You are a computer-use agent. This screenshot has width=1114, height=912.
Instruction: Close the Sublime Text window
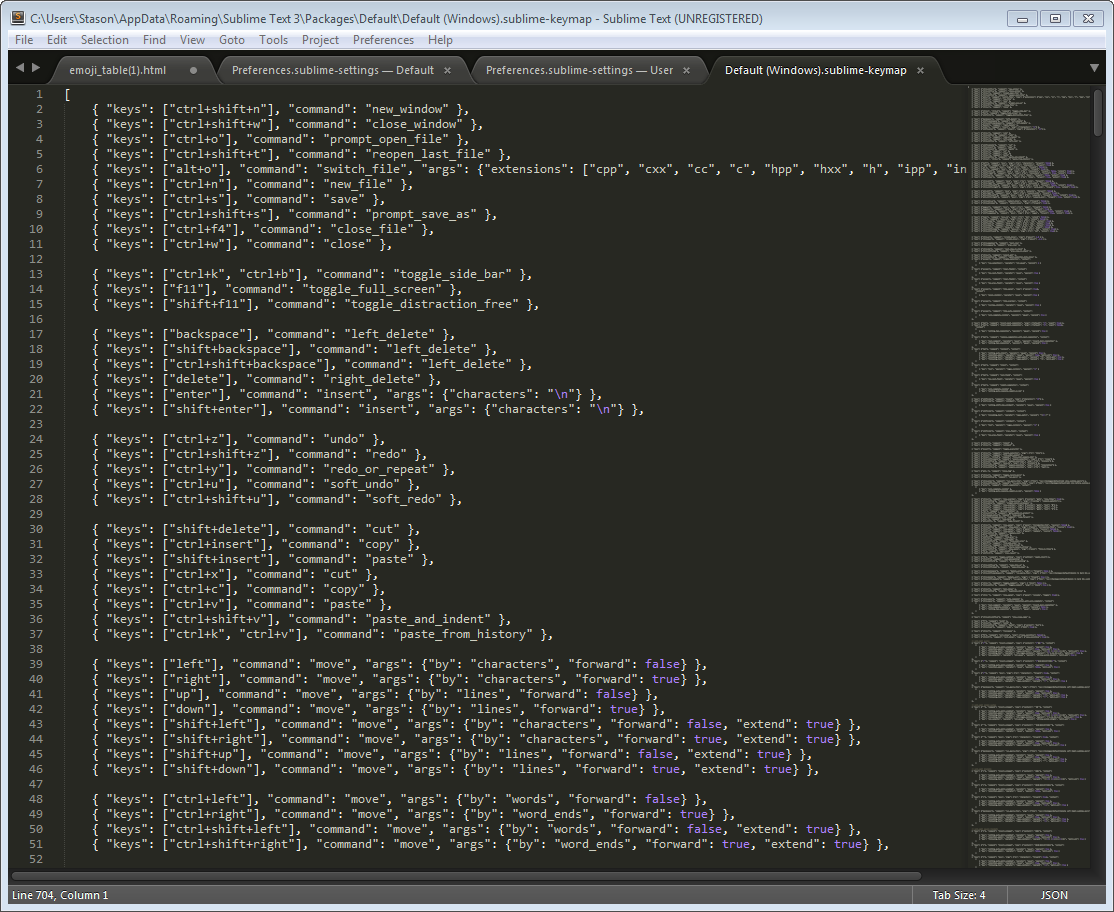(1088, 18)
